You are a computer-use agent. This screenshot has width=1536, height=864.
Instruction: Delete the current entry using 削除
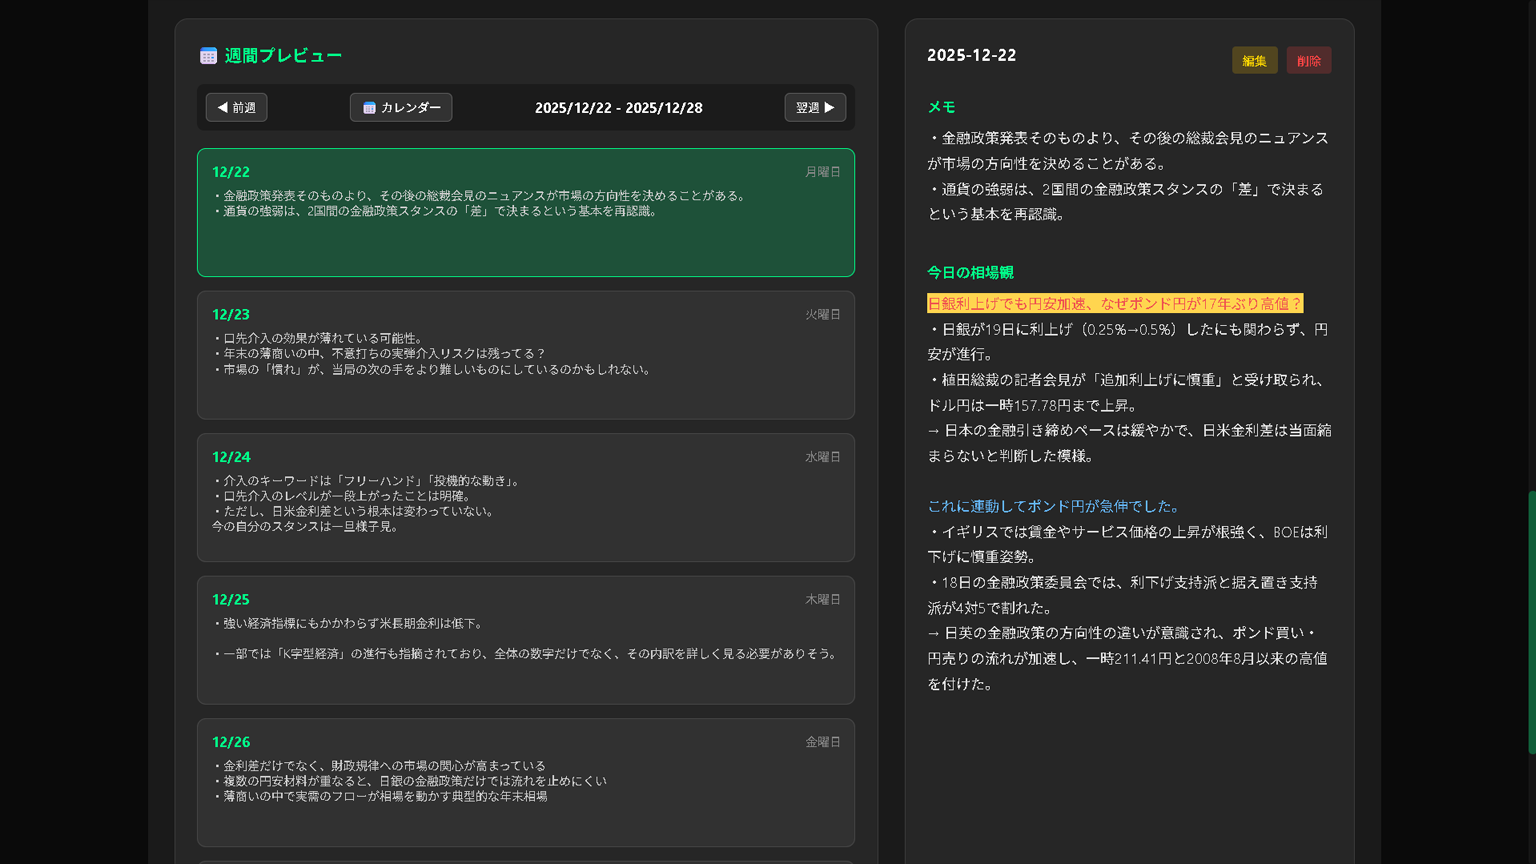[1308, 60]
